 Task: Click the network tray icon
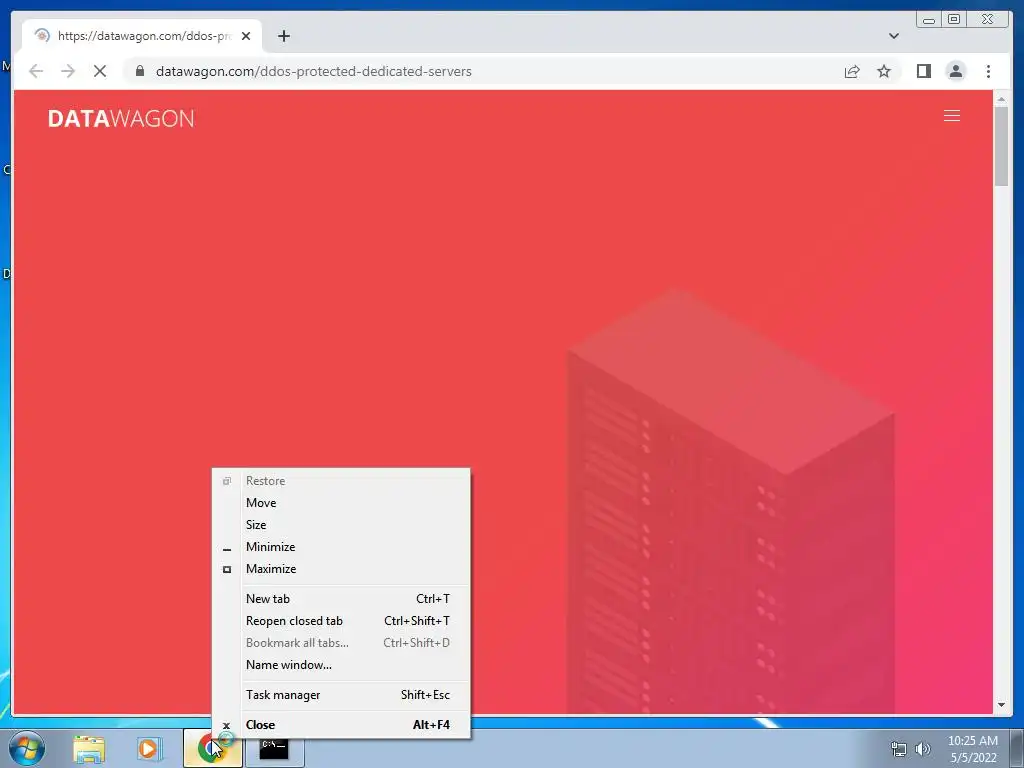(899, 749)
